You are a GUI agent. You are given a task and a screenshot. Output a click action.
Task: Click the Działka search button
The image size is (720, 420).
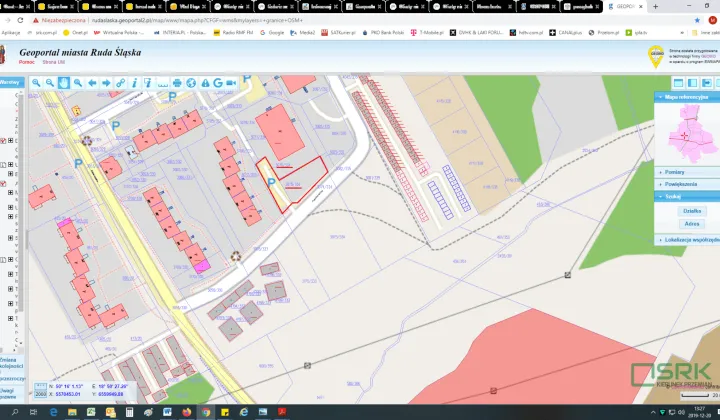pyautogui.click(x=692, y=211)
